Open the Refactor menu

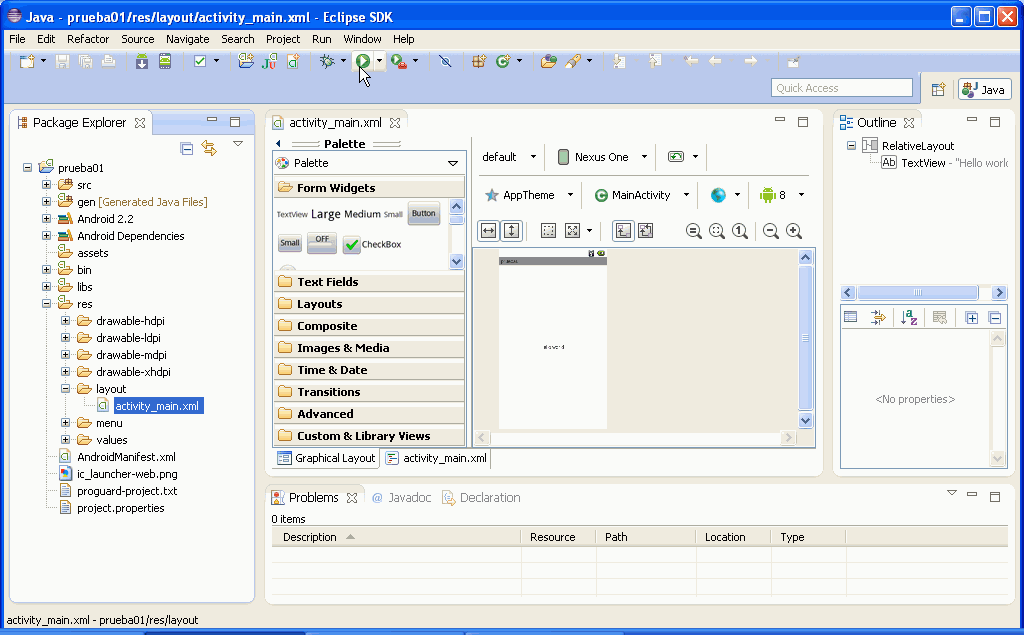tap(88, 39)
